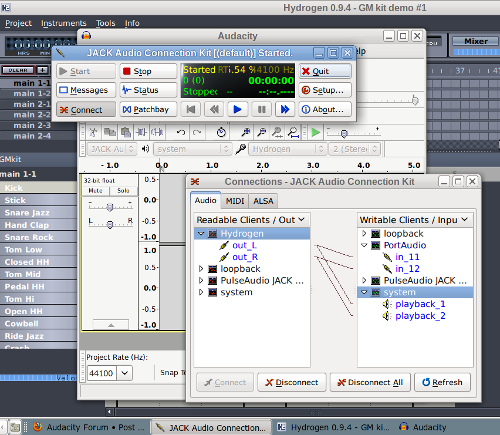Click Audacity Fit Selection zoom icon
The image size is (500, 435).
click(x=277, y=133)
